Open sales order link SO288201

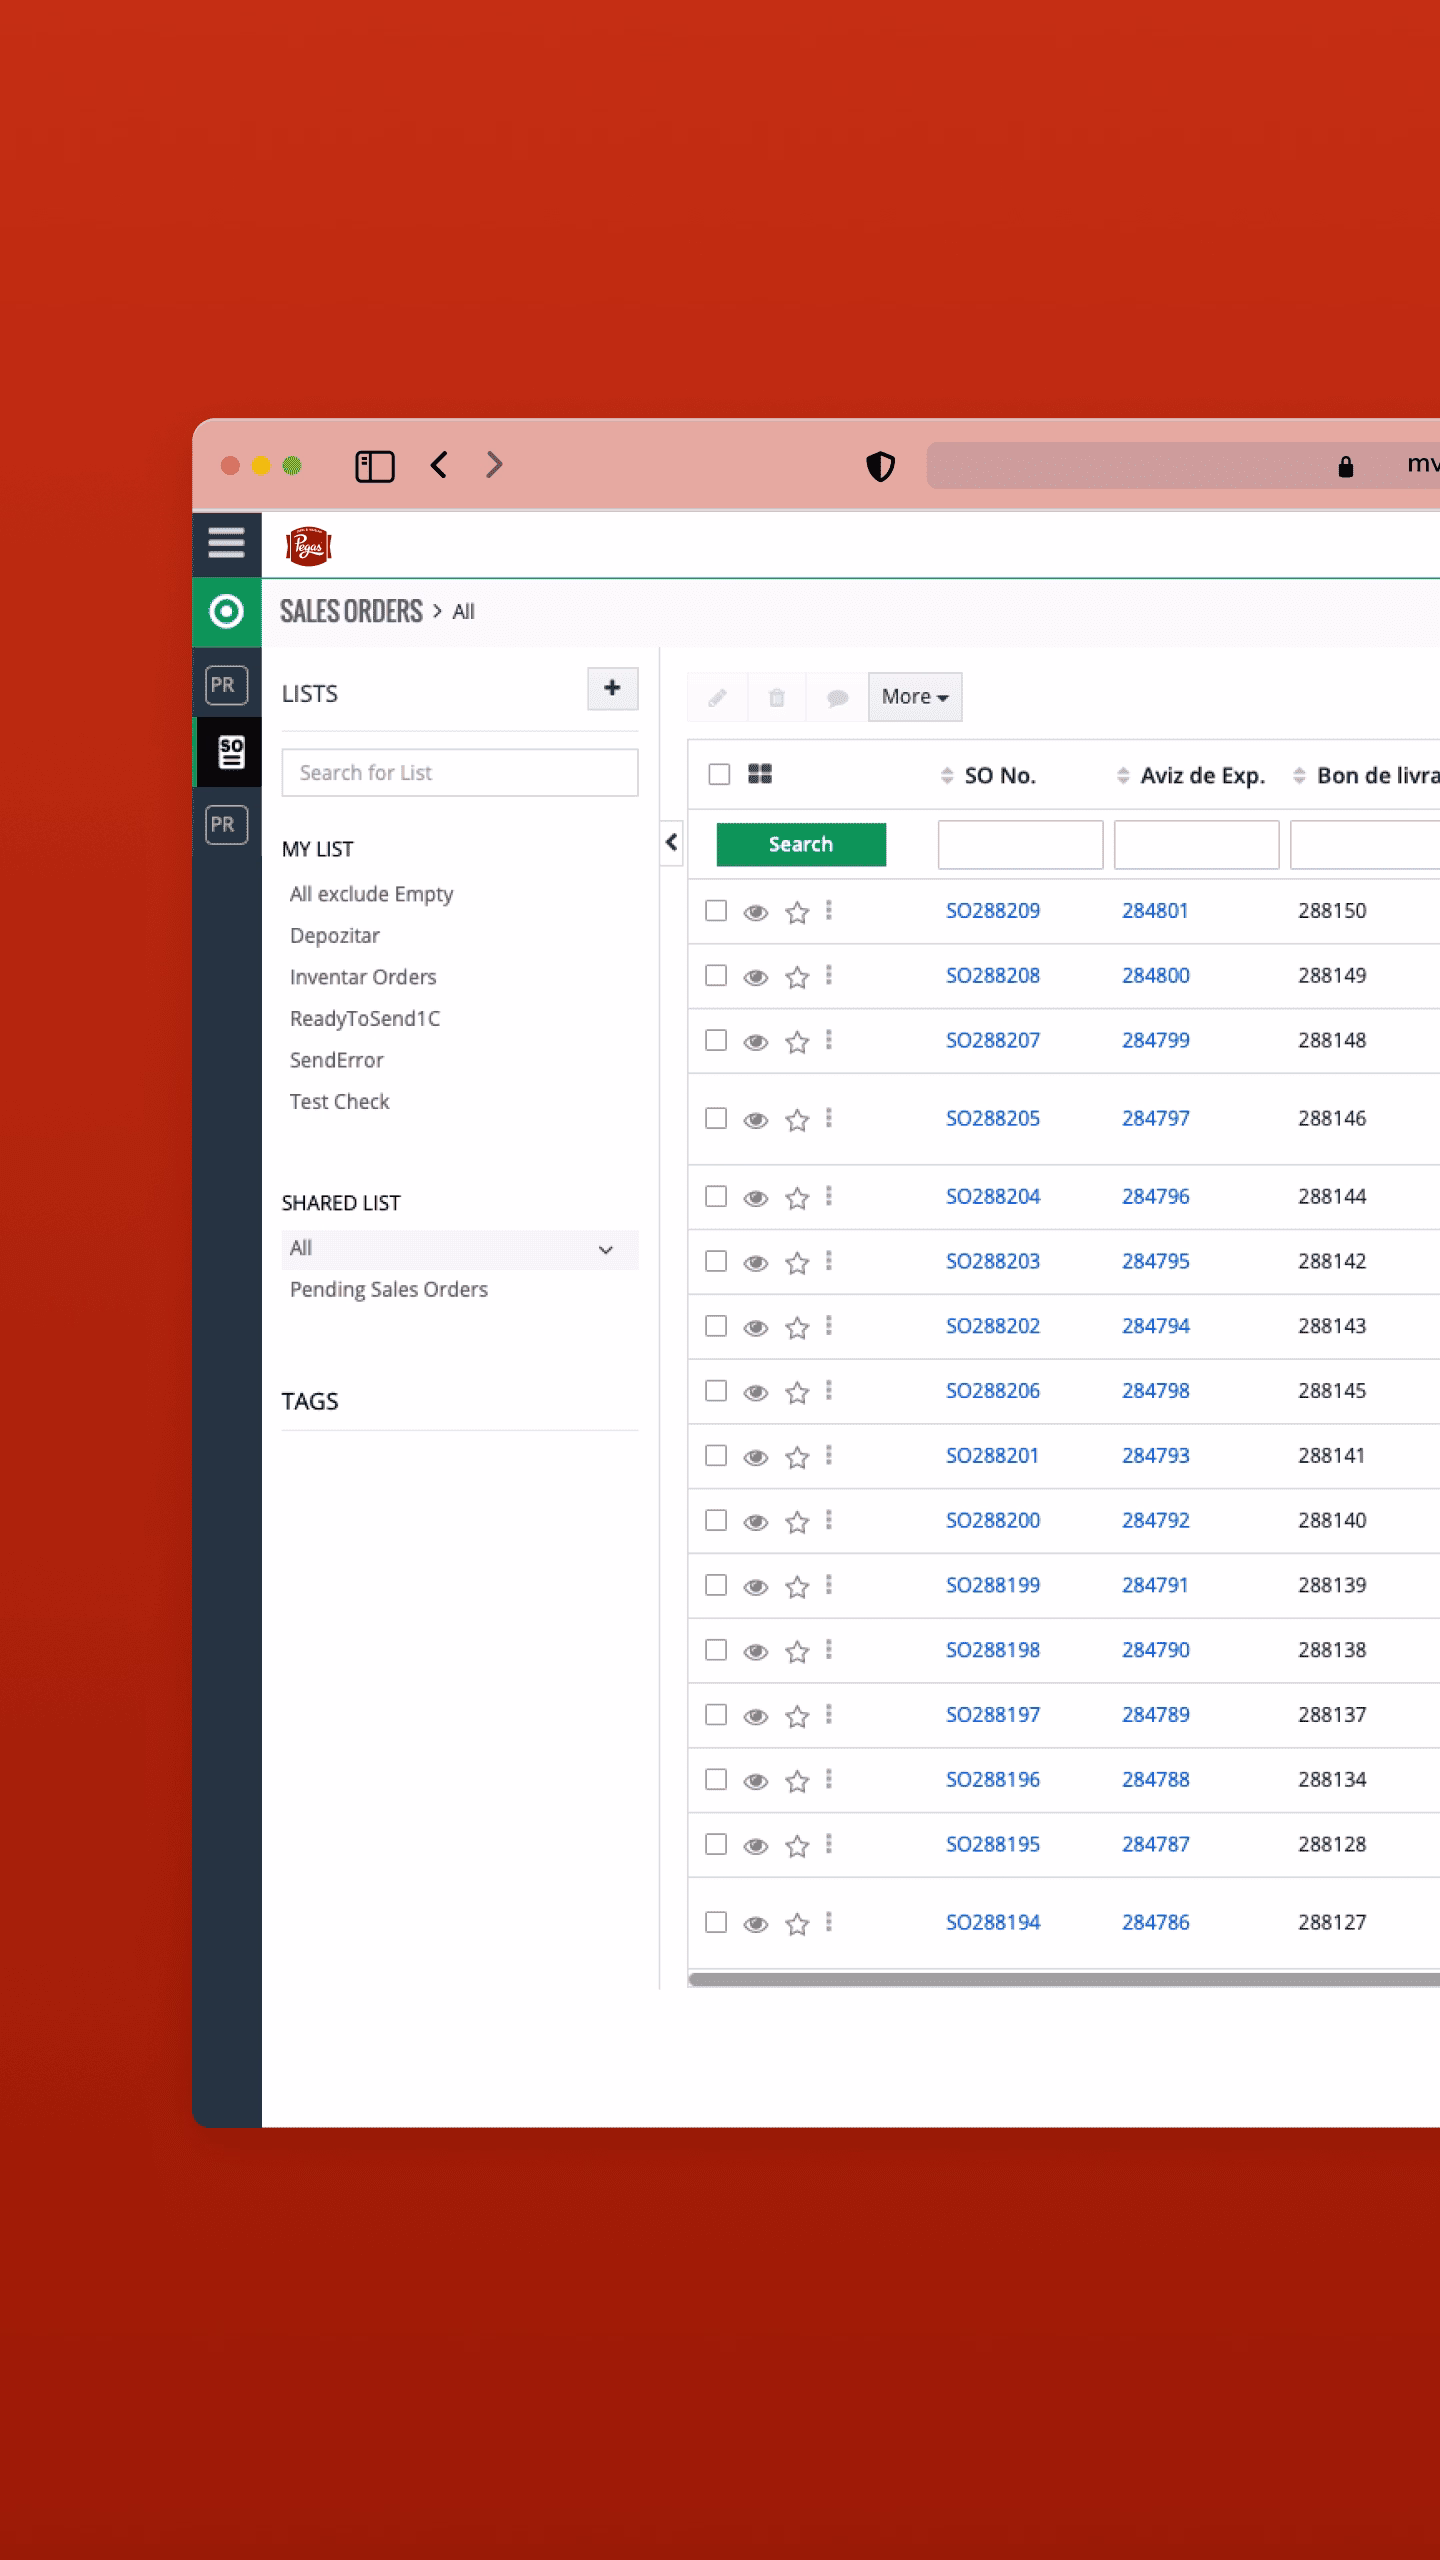point(992,1456)
